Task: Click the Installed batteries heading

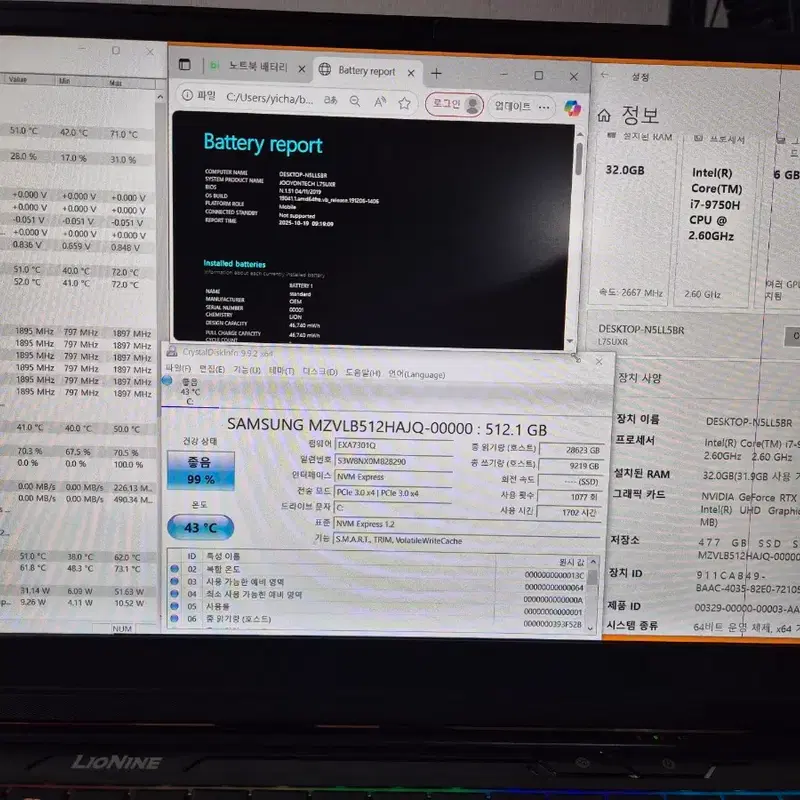Action: [x=234, y=264]
